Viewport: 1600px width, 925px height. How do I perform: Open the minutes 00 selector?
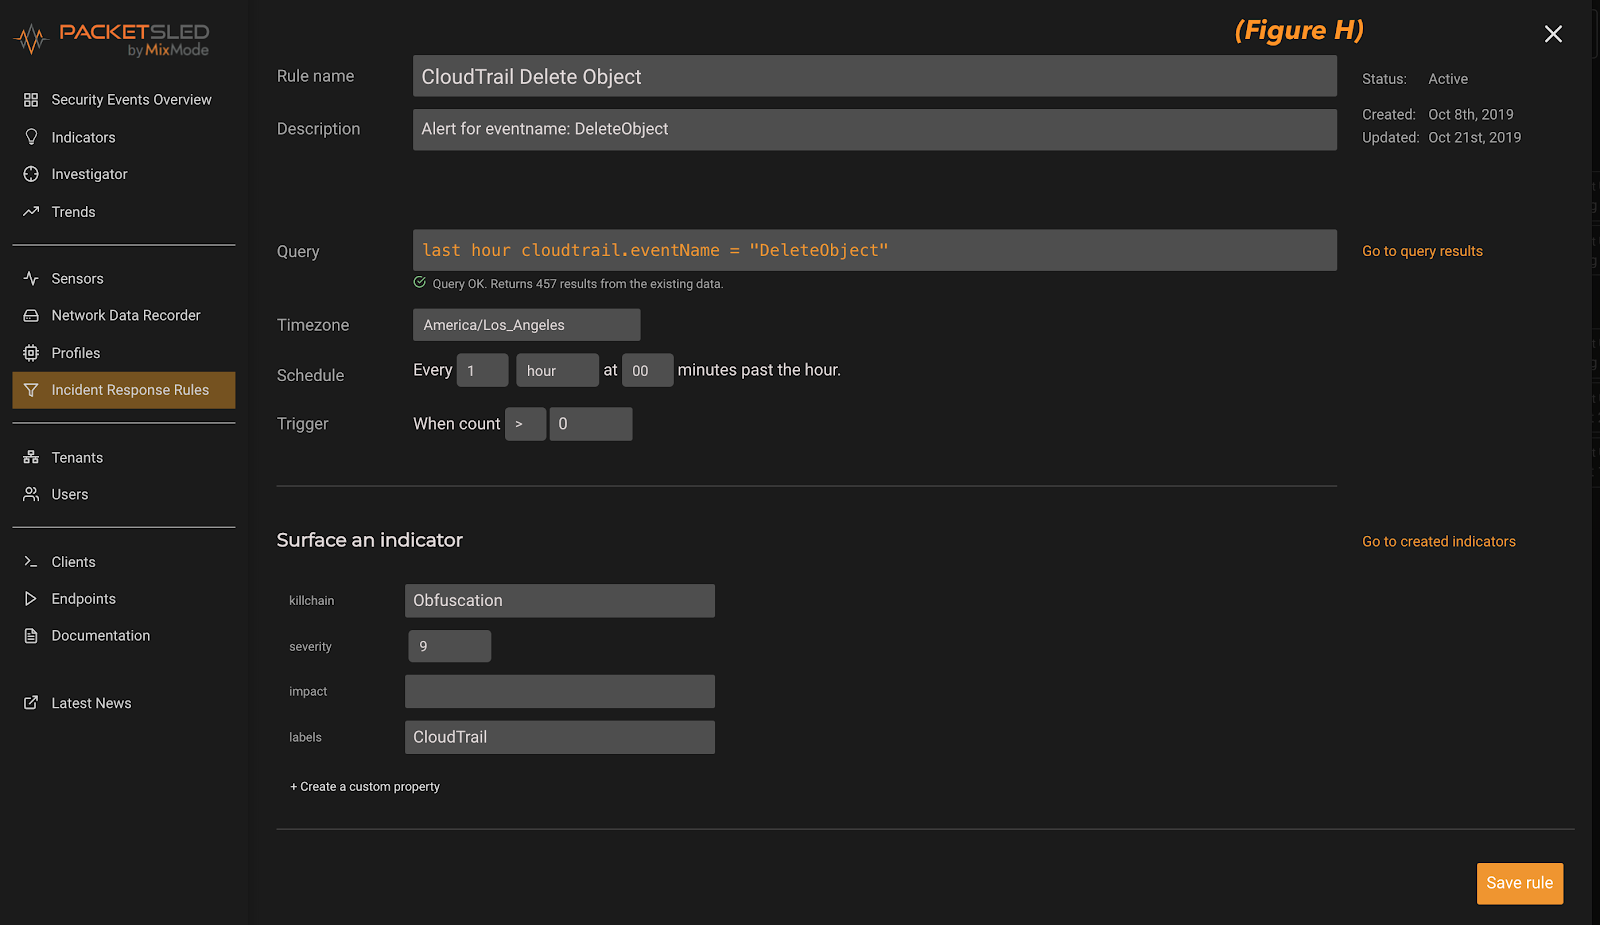pos(647,370)
